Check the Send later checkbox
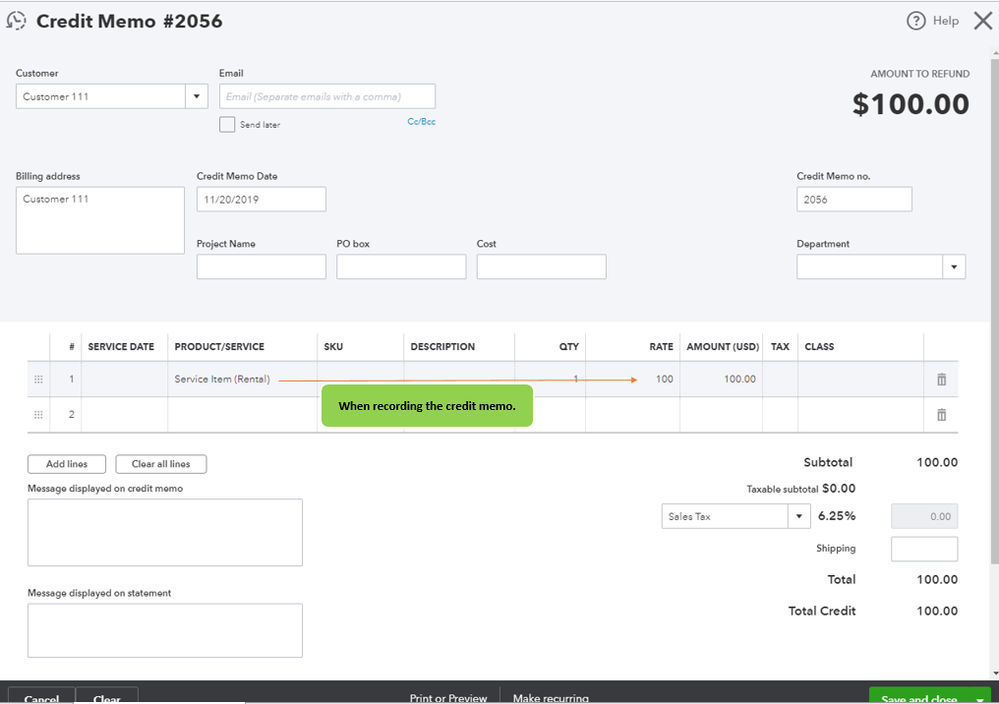999x704 pixels. tap(227, 124)
